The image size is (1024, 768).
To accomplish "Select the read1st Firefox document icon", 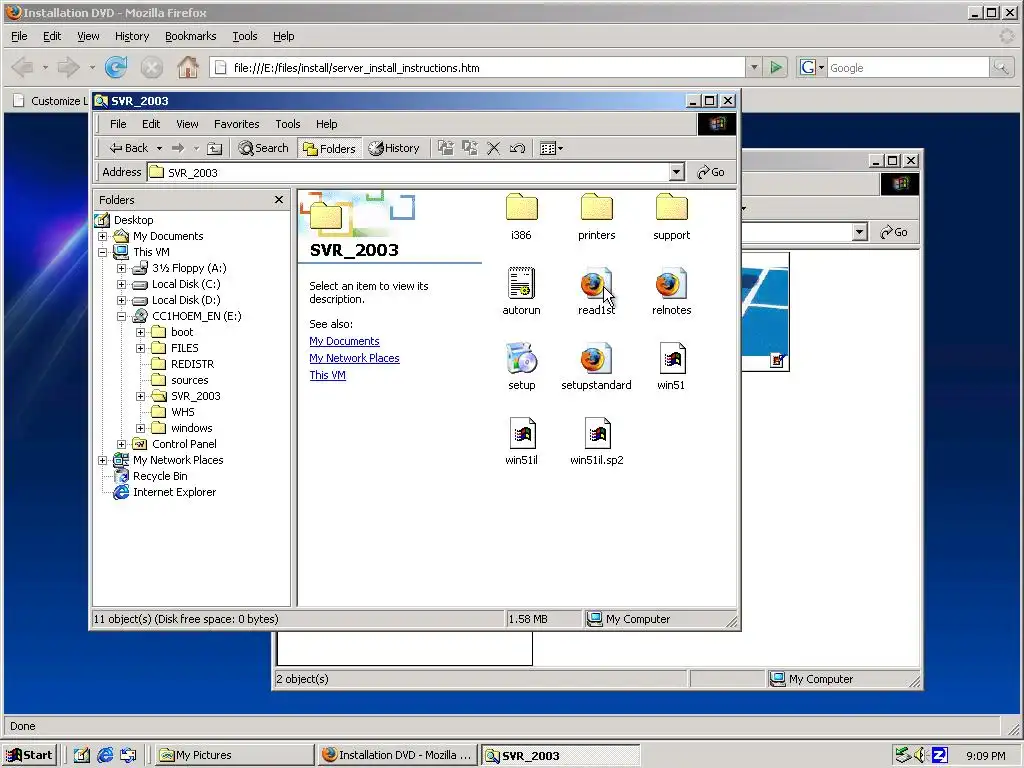I will pyautogui.click(x=596, y=283).
